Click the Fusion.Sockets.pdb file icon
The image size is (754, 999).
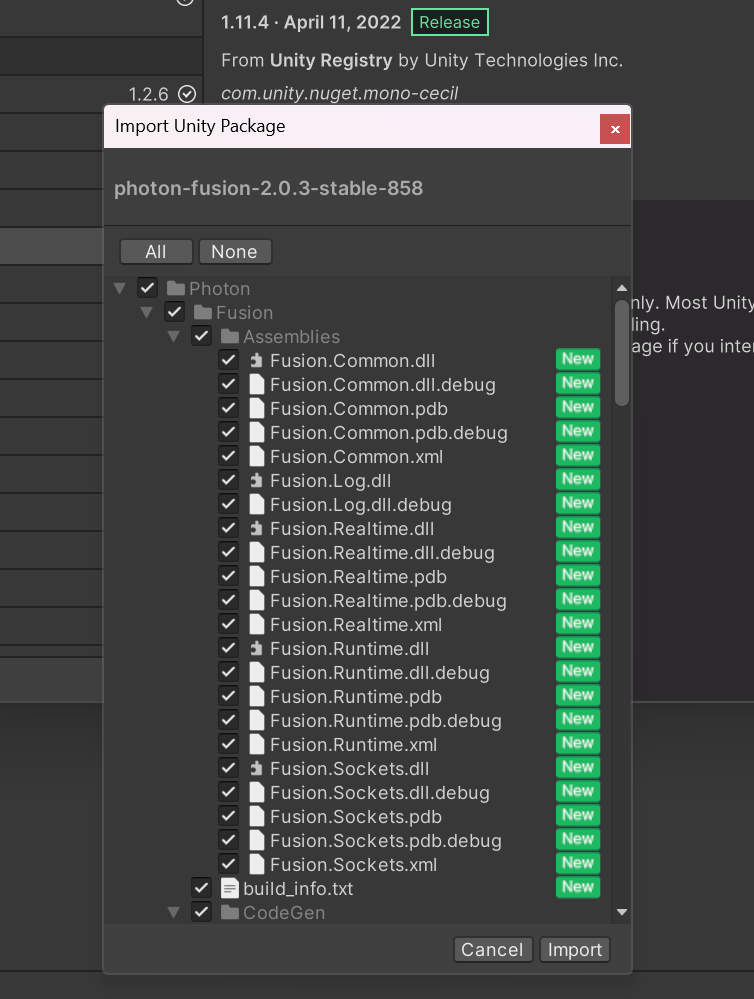pos(256,816)
